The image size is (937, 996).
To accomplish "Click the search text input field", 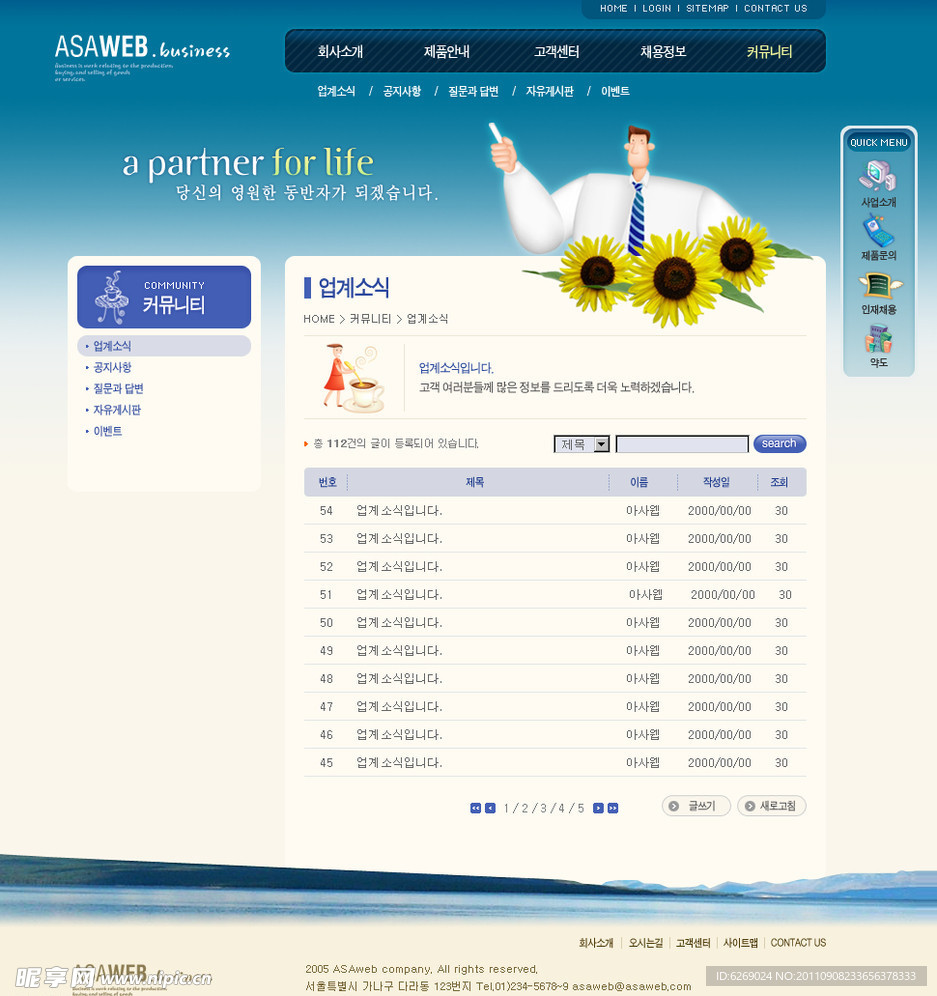I will tap(681, 444).
